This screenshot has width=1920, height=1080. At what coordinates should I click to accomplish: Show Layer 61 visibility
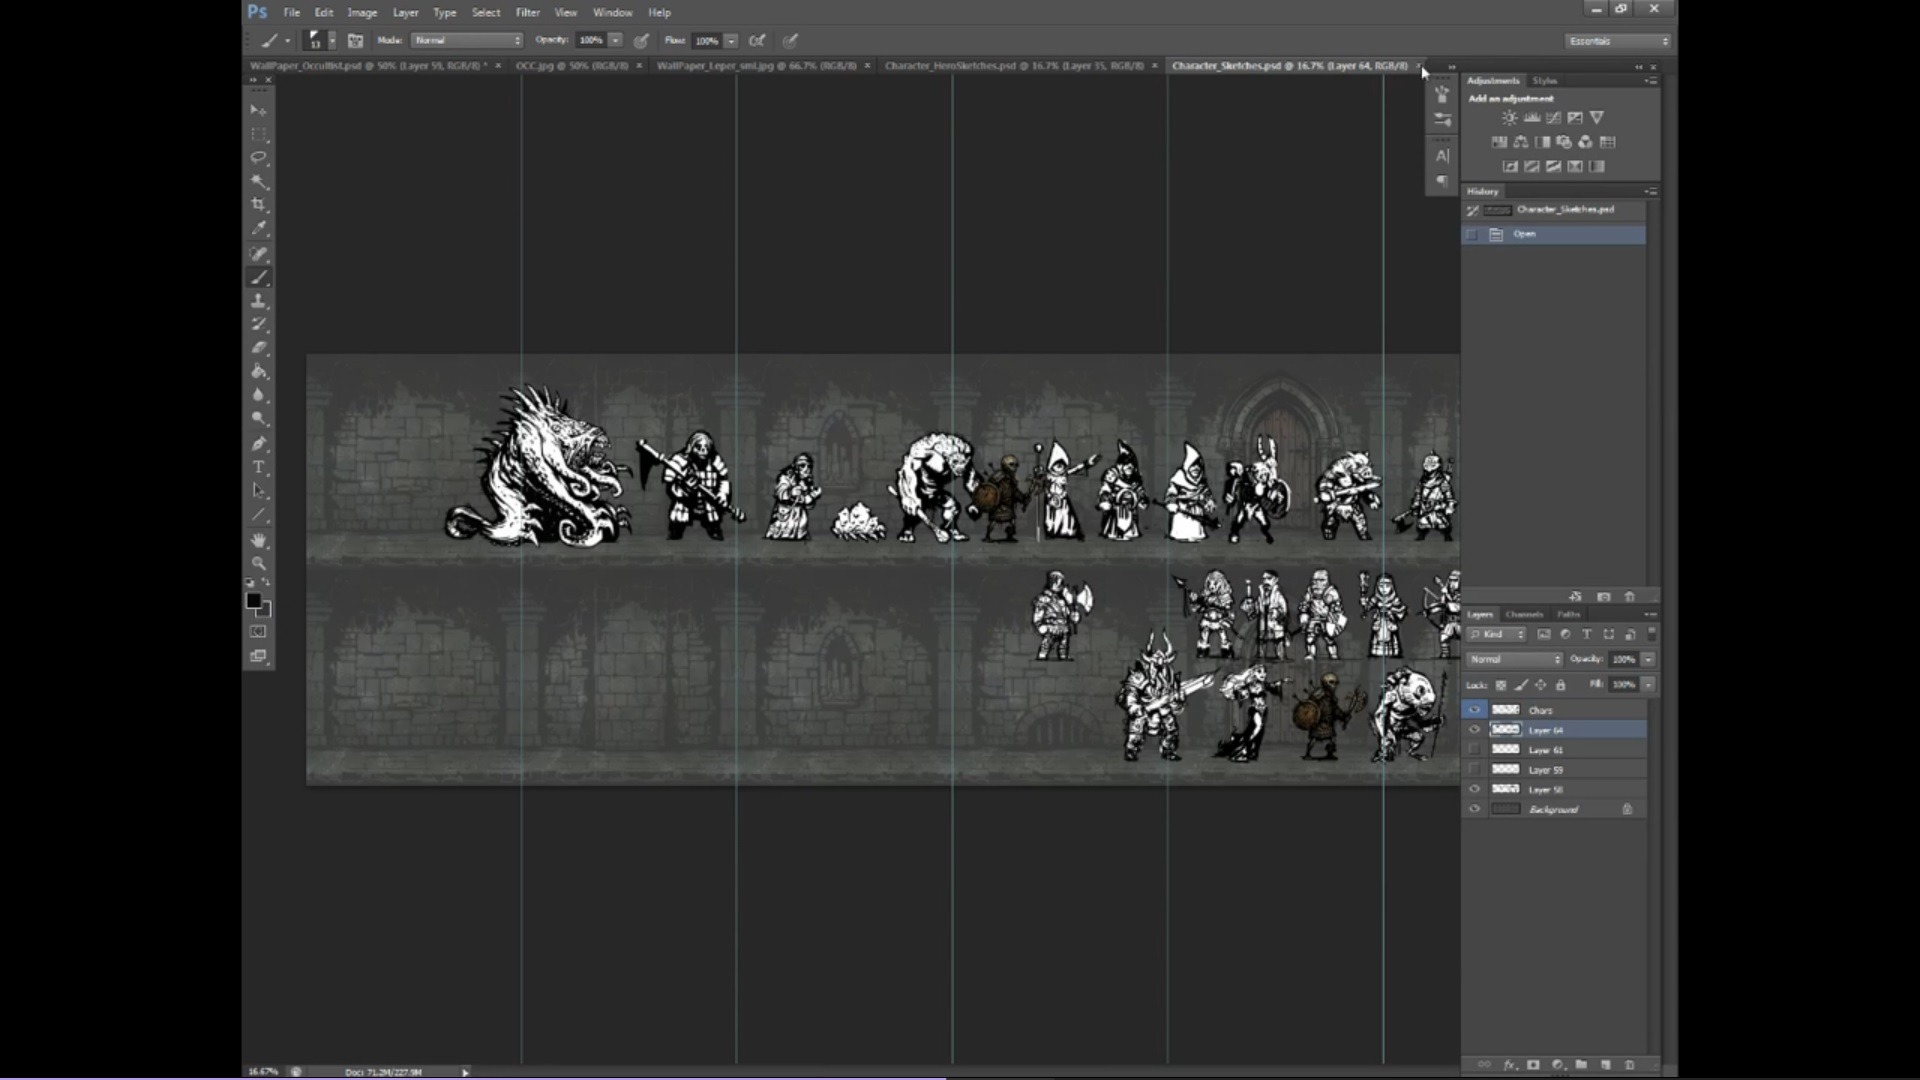point(1474,749)
